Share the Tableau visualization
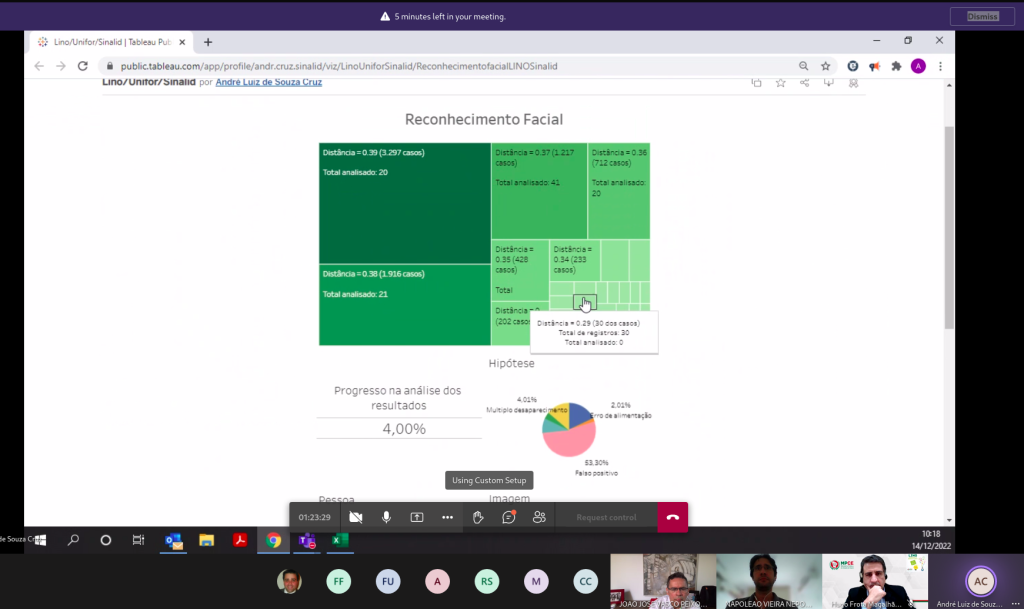This screenshot has height=609, width=1024. coord(805,82)
